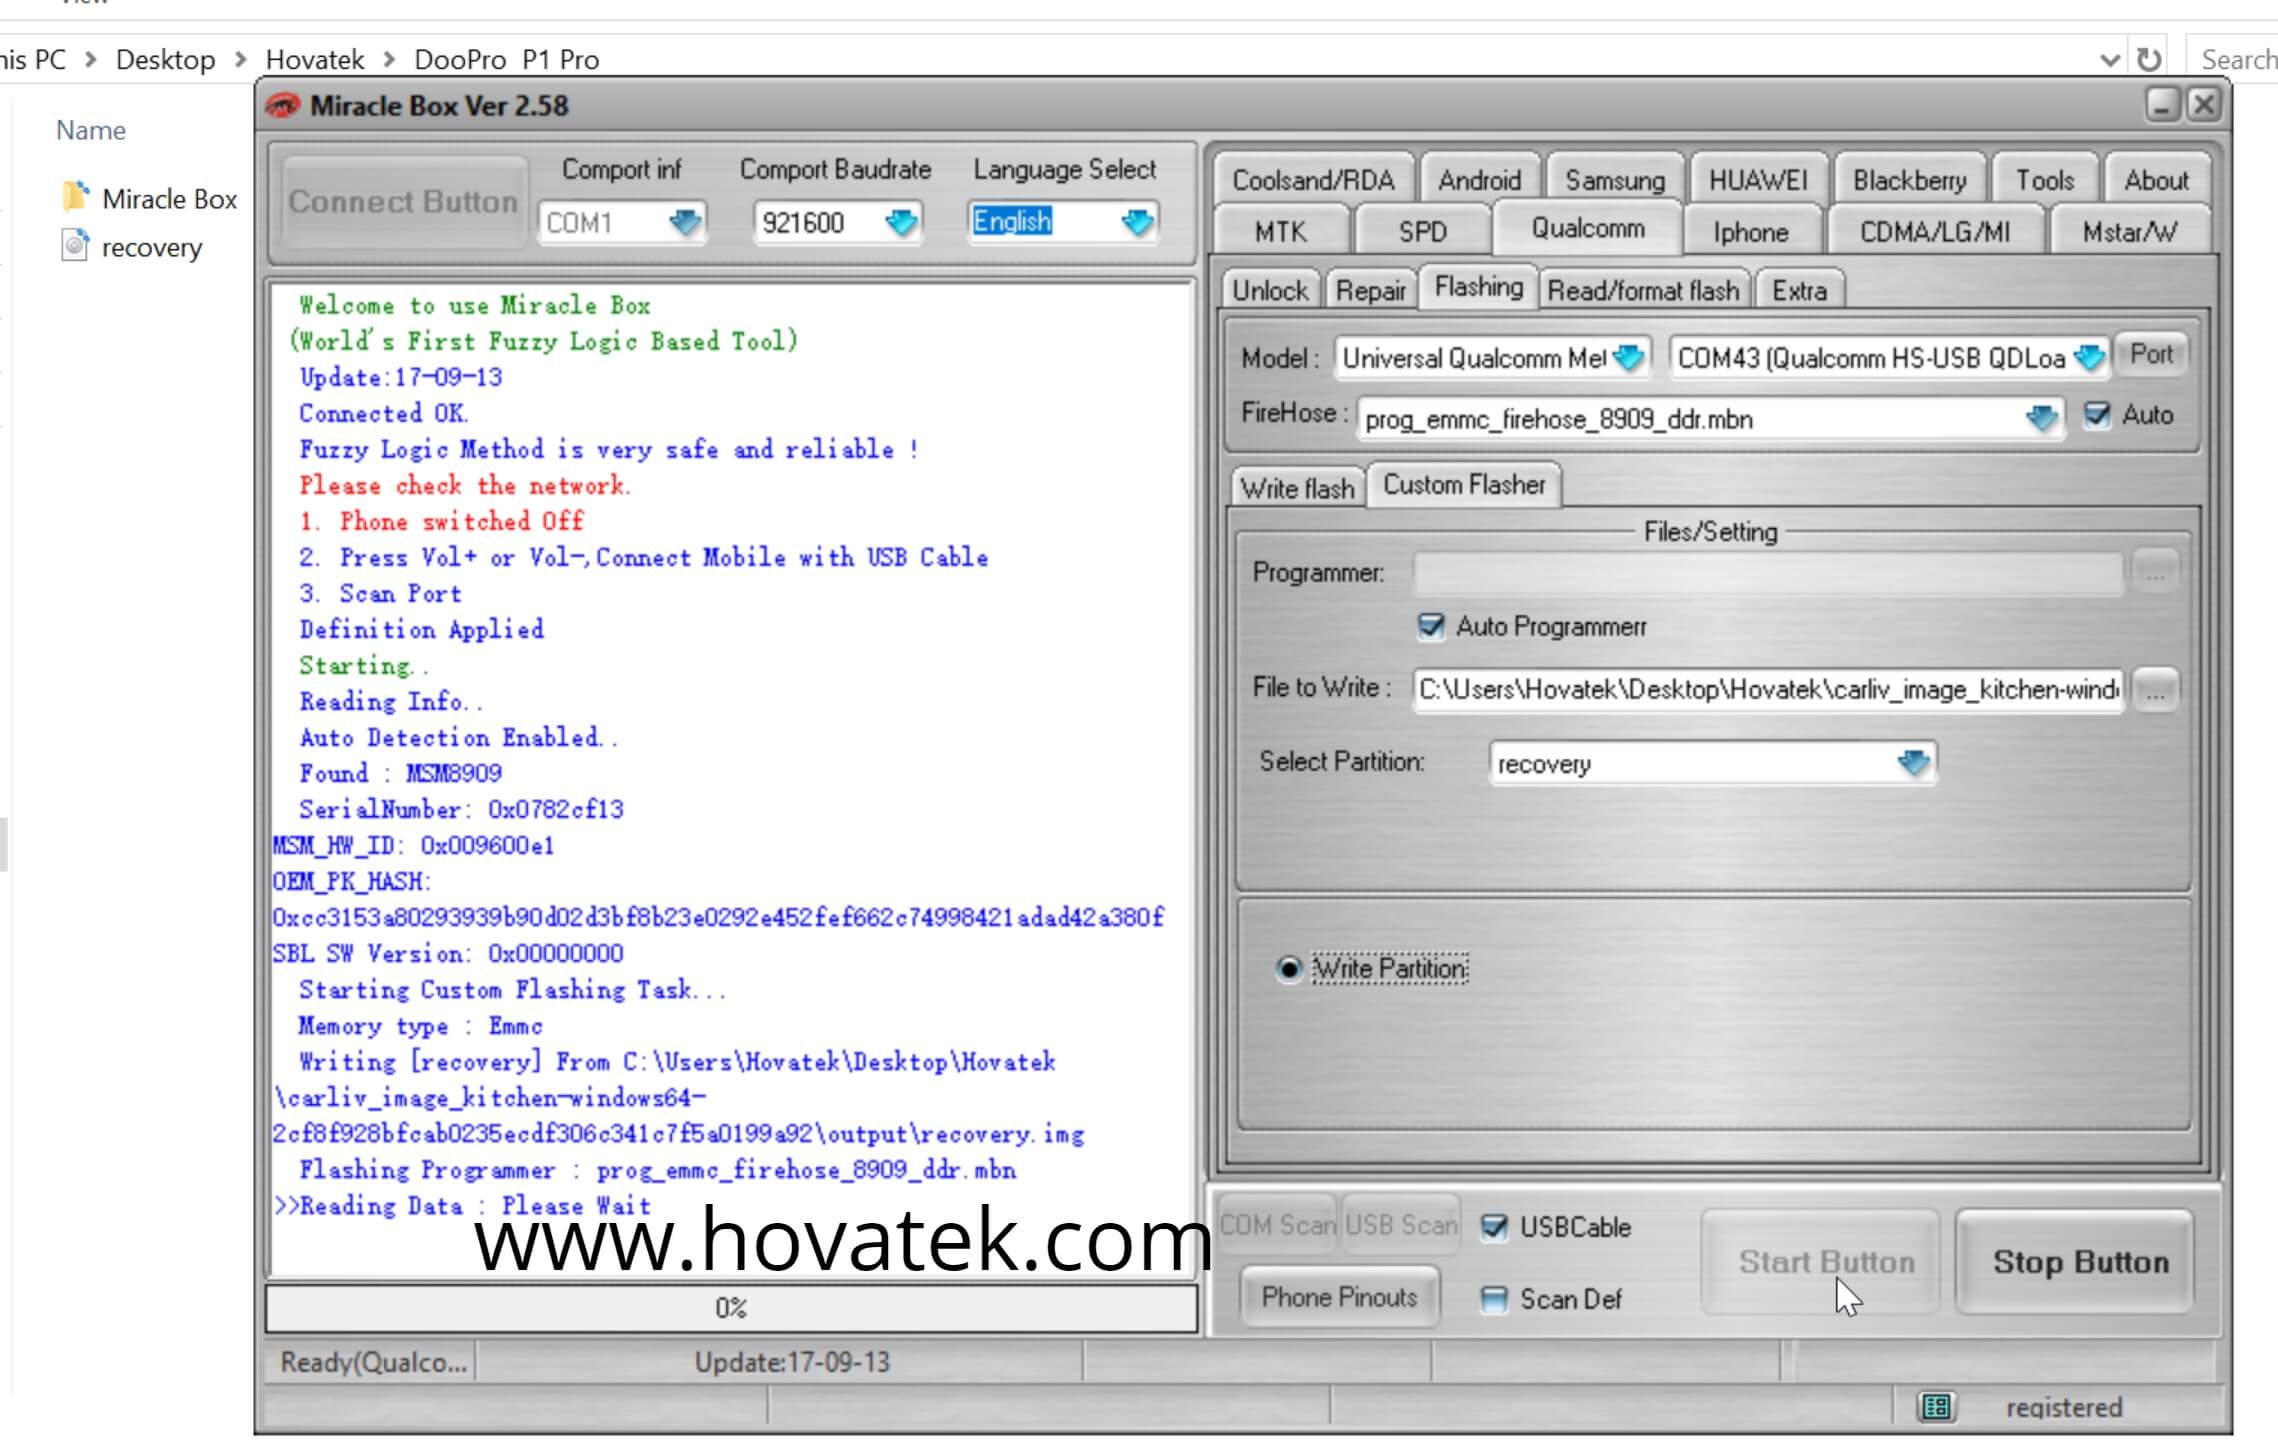The height and width of the screenshot is (1447, 2278).
Task: Click the USB Scan button
Action: pos(1401,1225)
